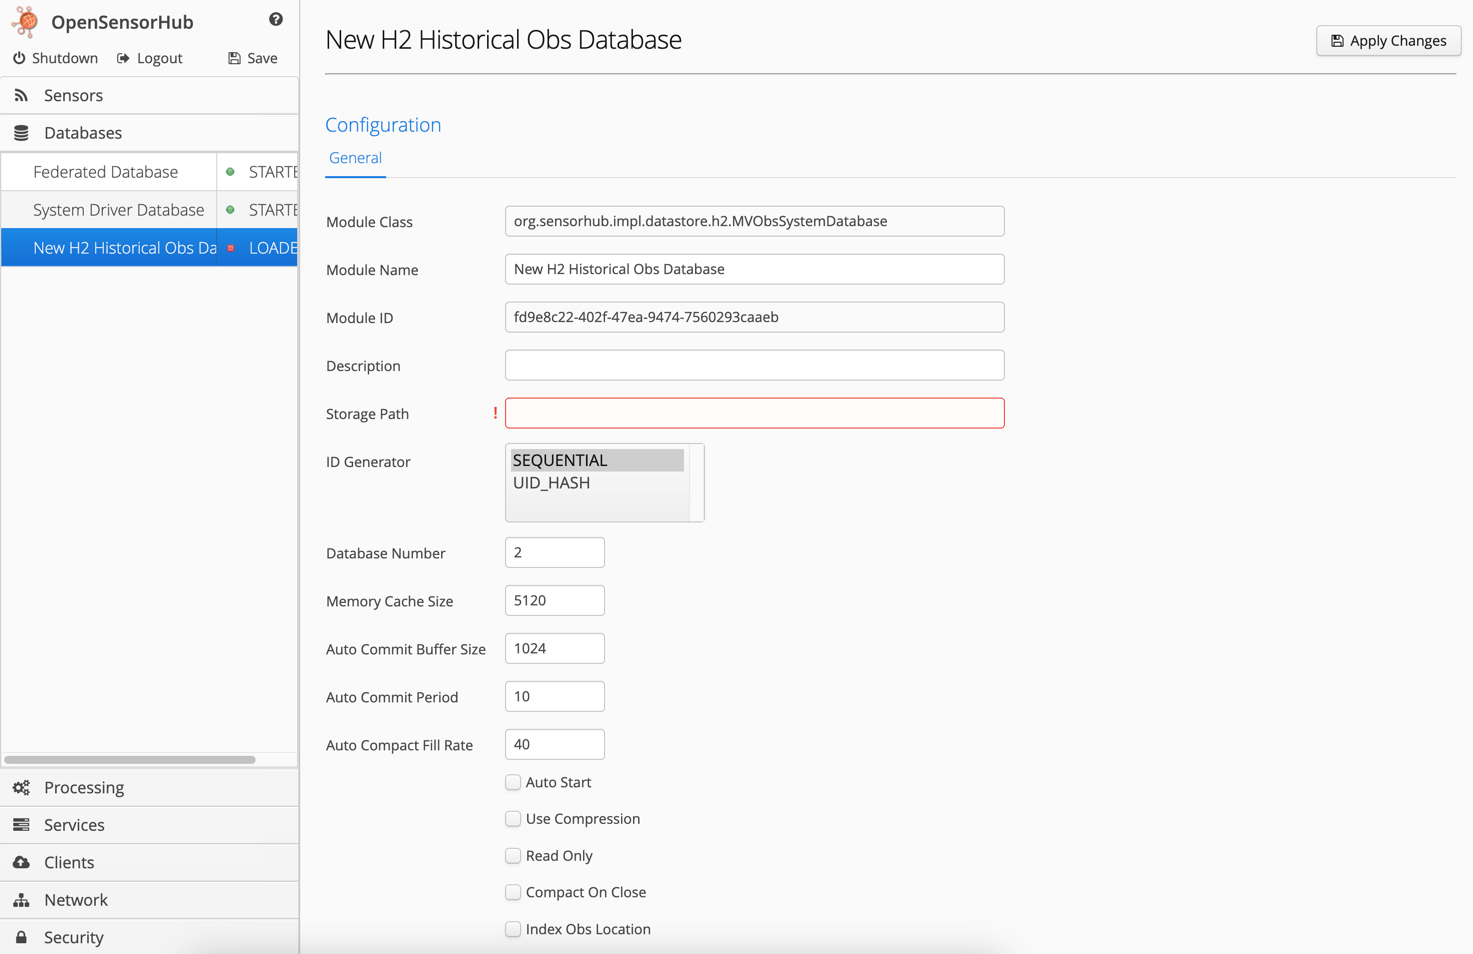Open the Services section
The image size is (1473, 954).
74,825
